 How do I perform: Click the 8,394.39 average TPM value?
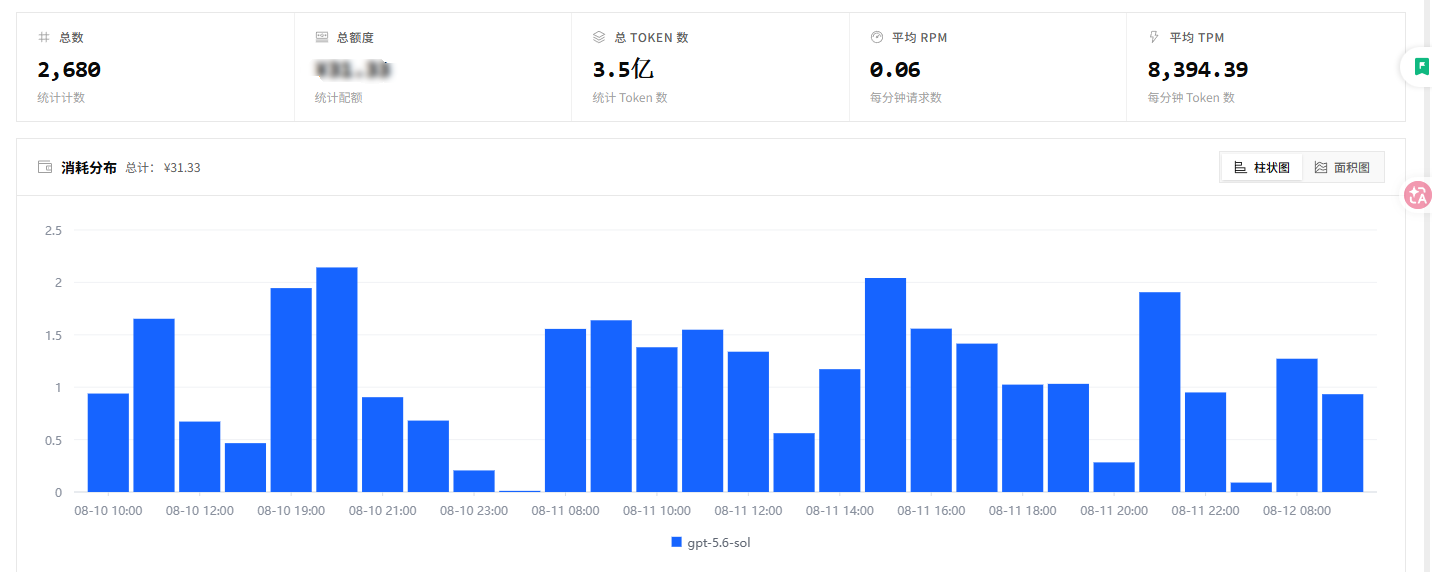tap(1198, 70)
